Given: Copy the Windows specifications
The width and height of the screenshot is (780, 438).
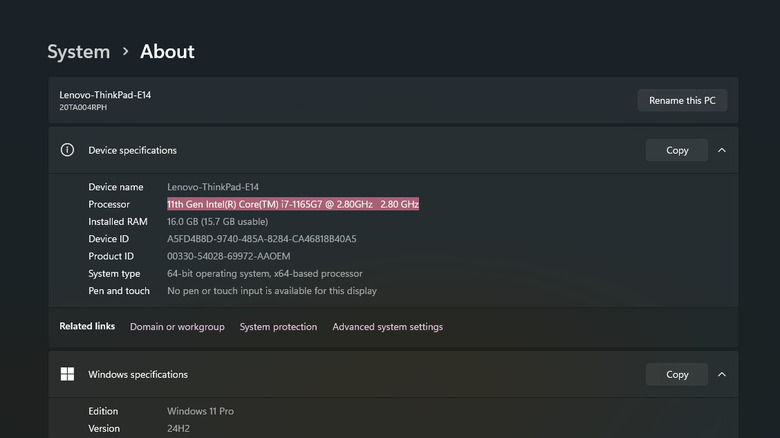Looking at the screenshot, I should (x=677, y=374).
